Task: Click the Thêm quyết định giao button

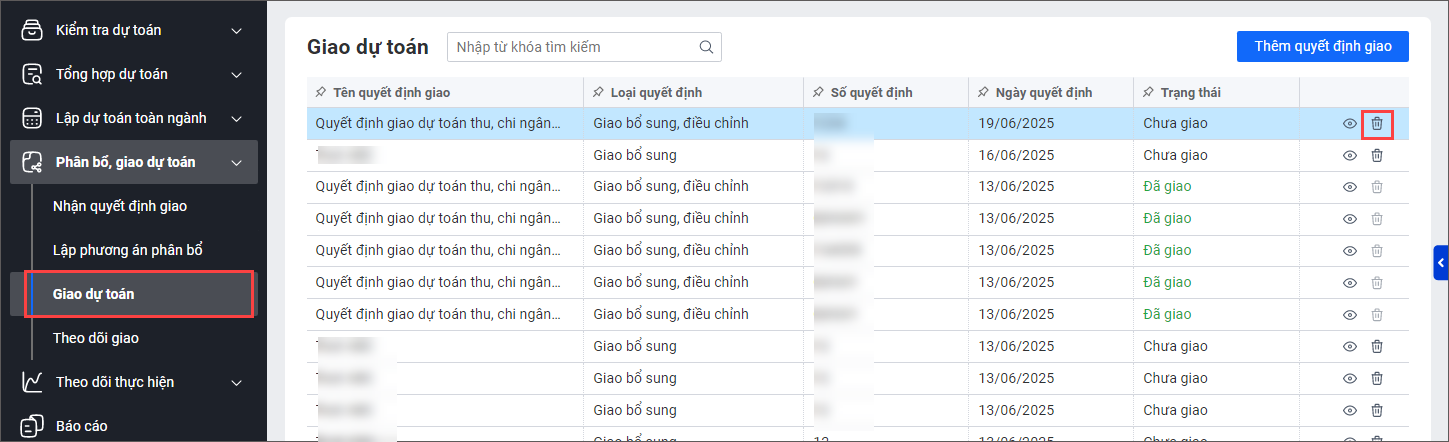Action: [1322, 46]
